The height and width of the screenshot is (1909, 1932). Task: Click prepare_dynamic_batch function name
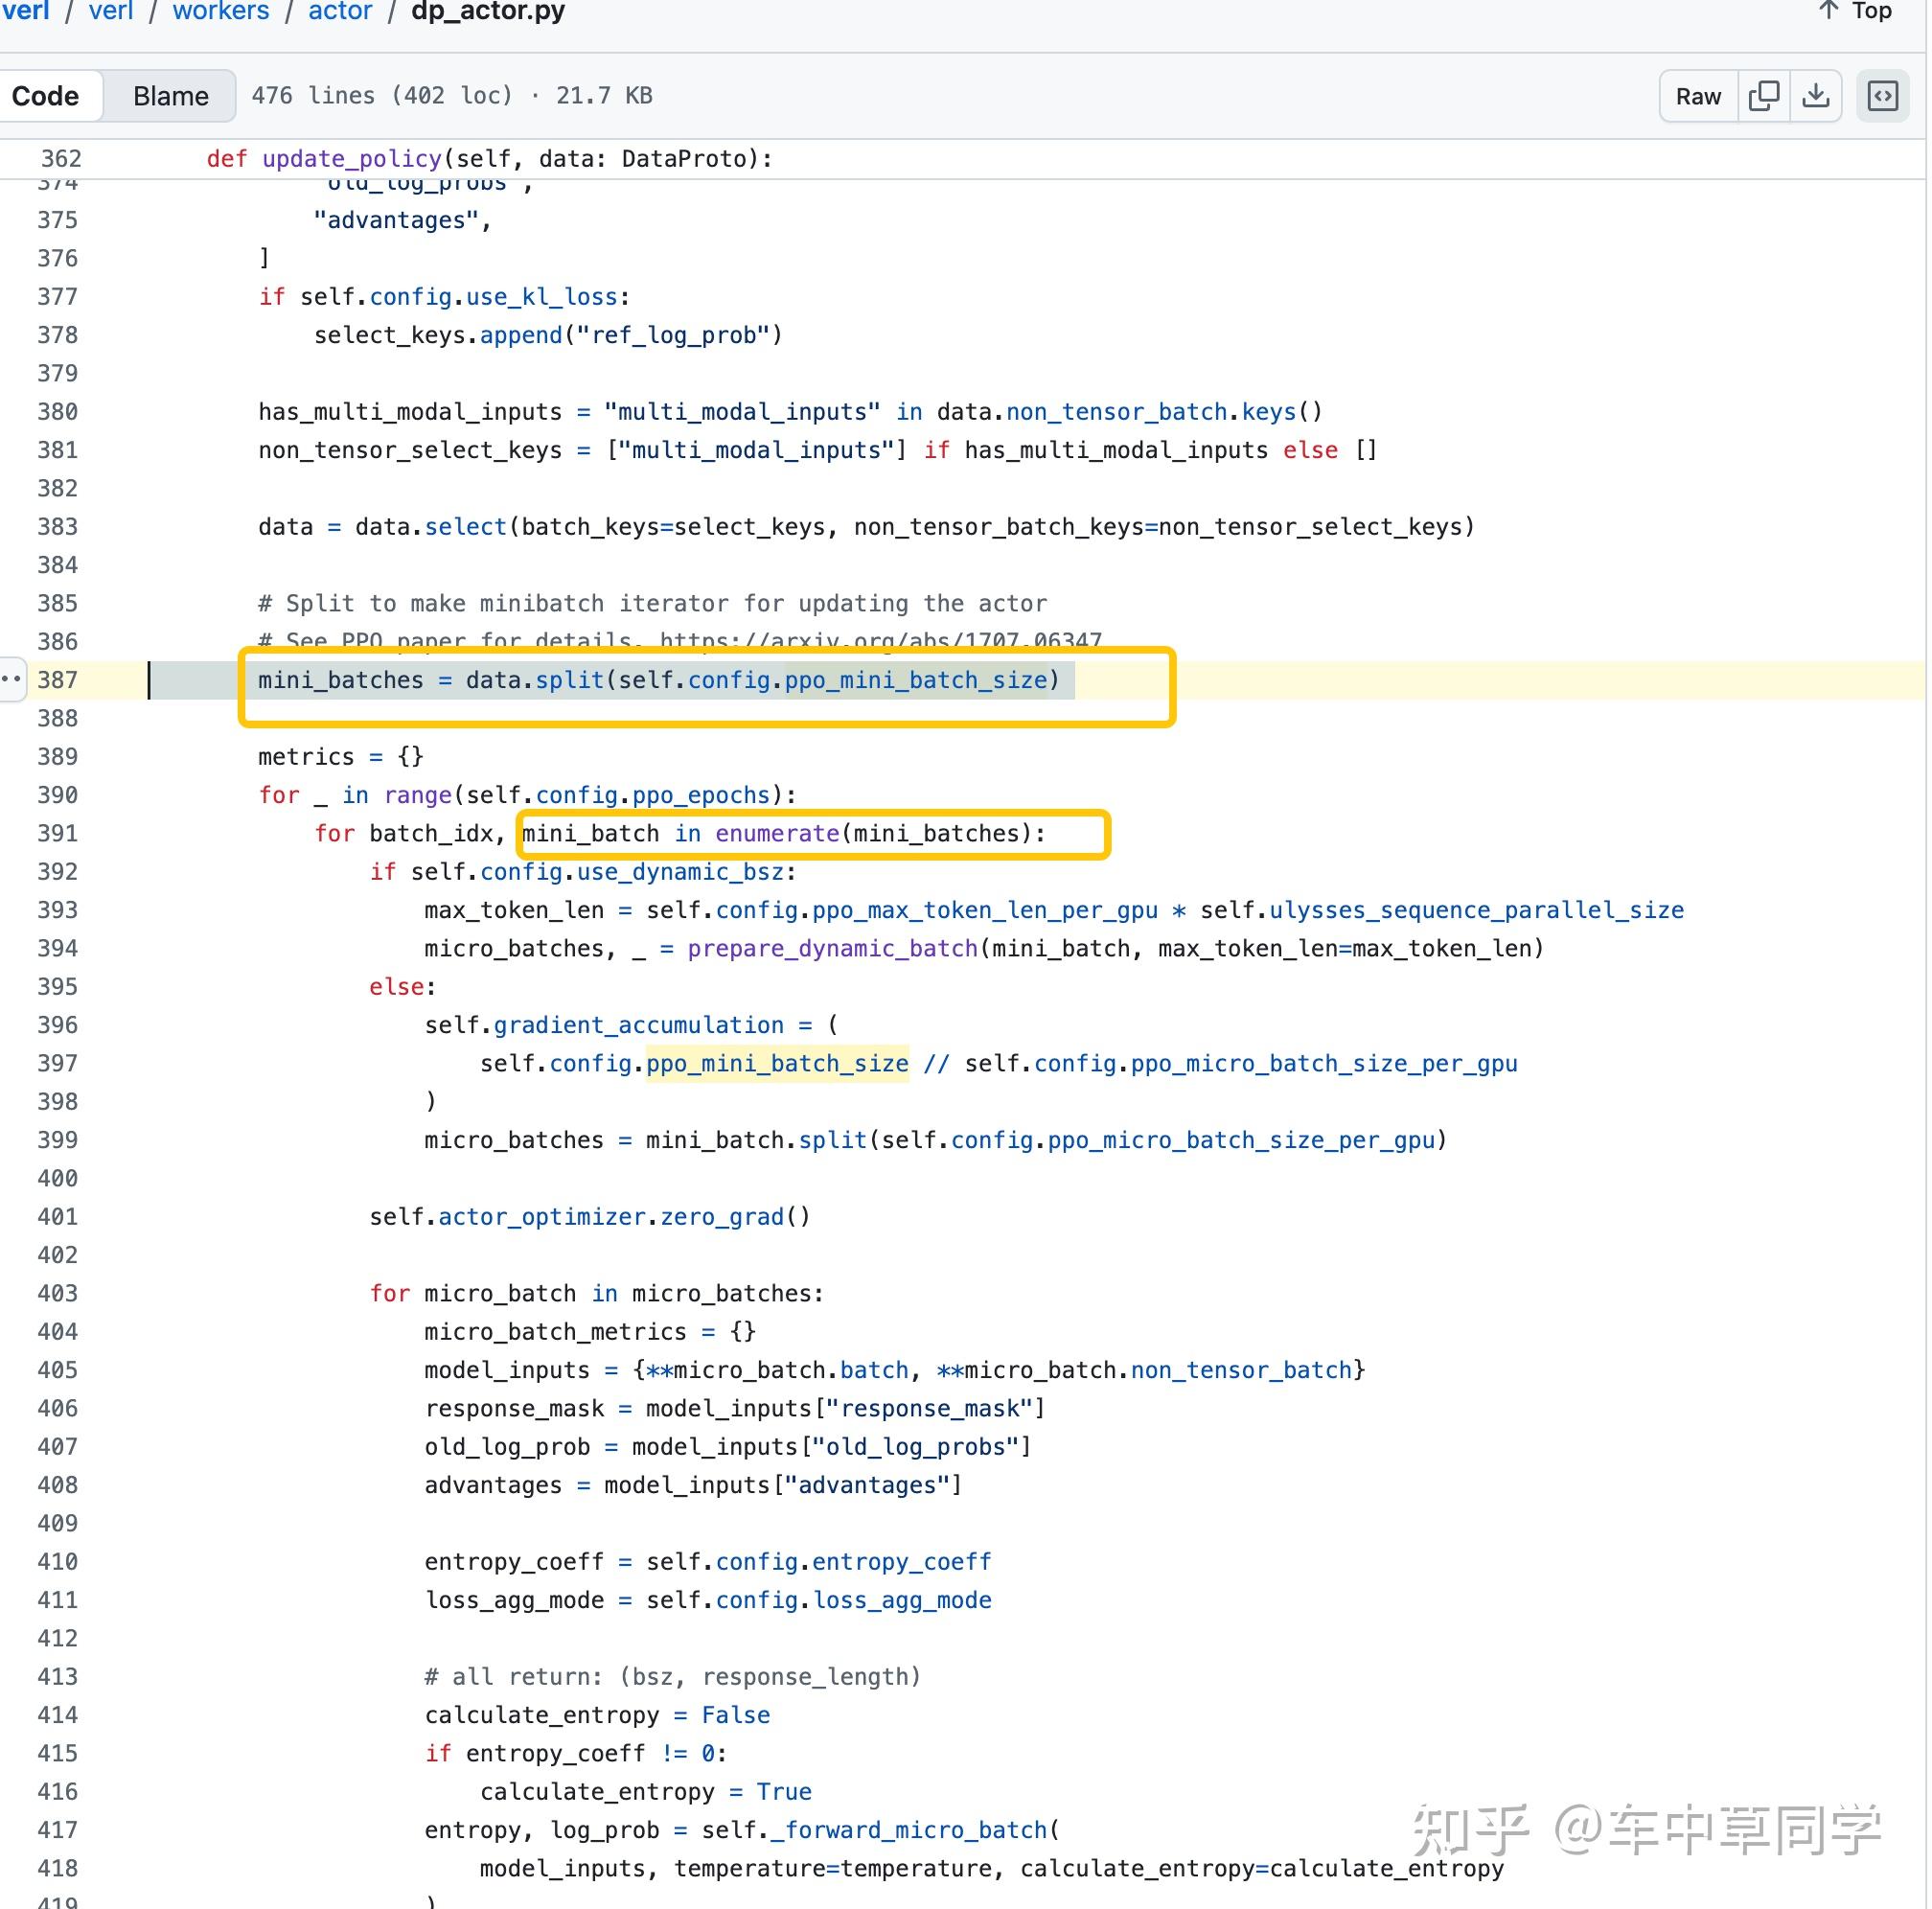pyautogui.click(x=833, y=949)
